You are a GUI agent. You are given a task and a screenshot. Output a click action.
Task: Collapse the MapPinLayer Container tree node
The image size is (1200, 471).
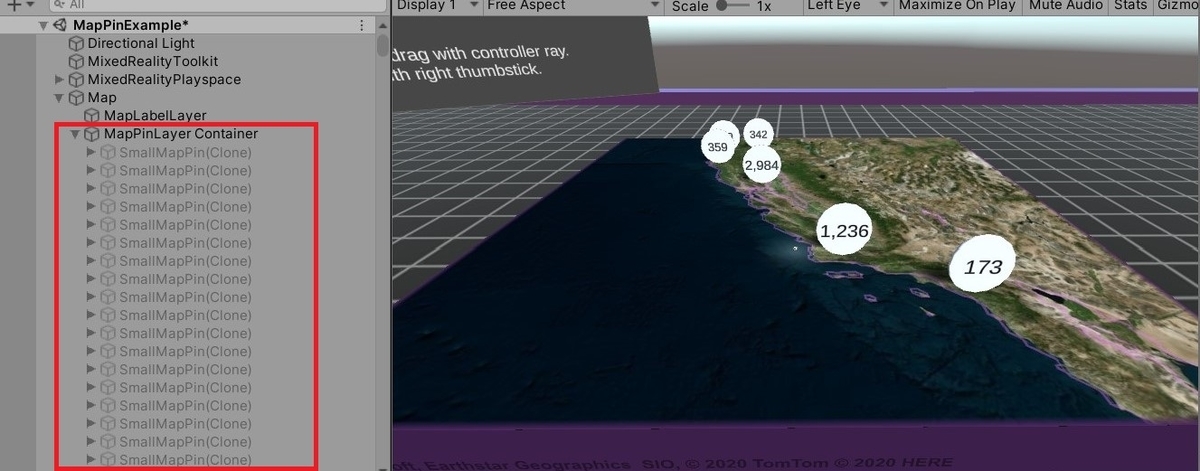pos(75,134)
